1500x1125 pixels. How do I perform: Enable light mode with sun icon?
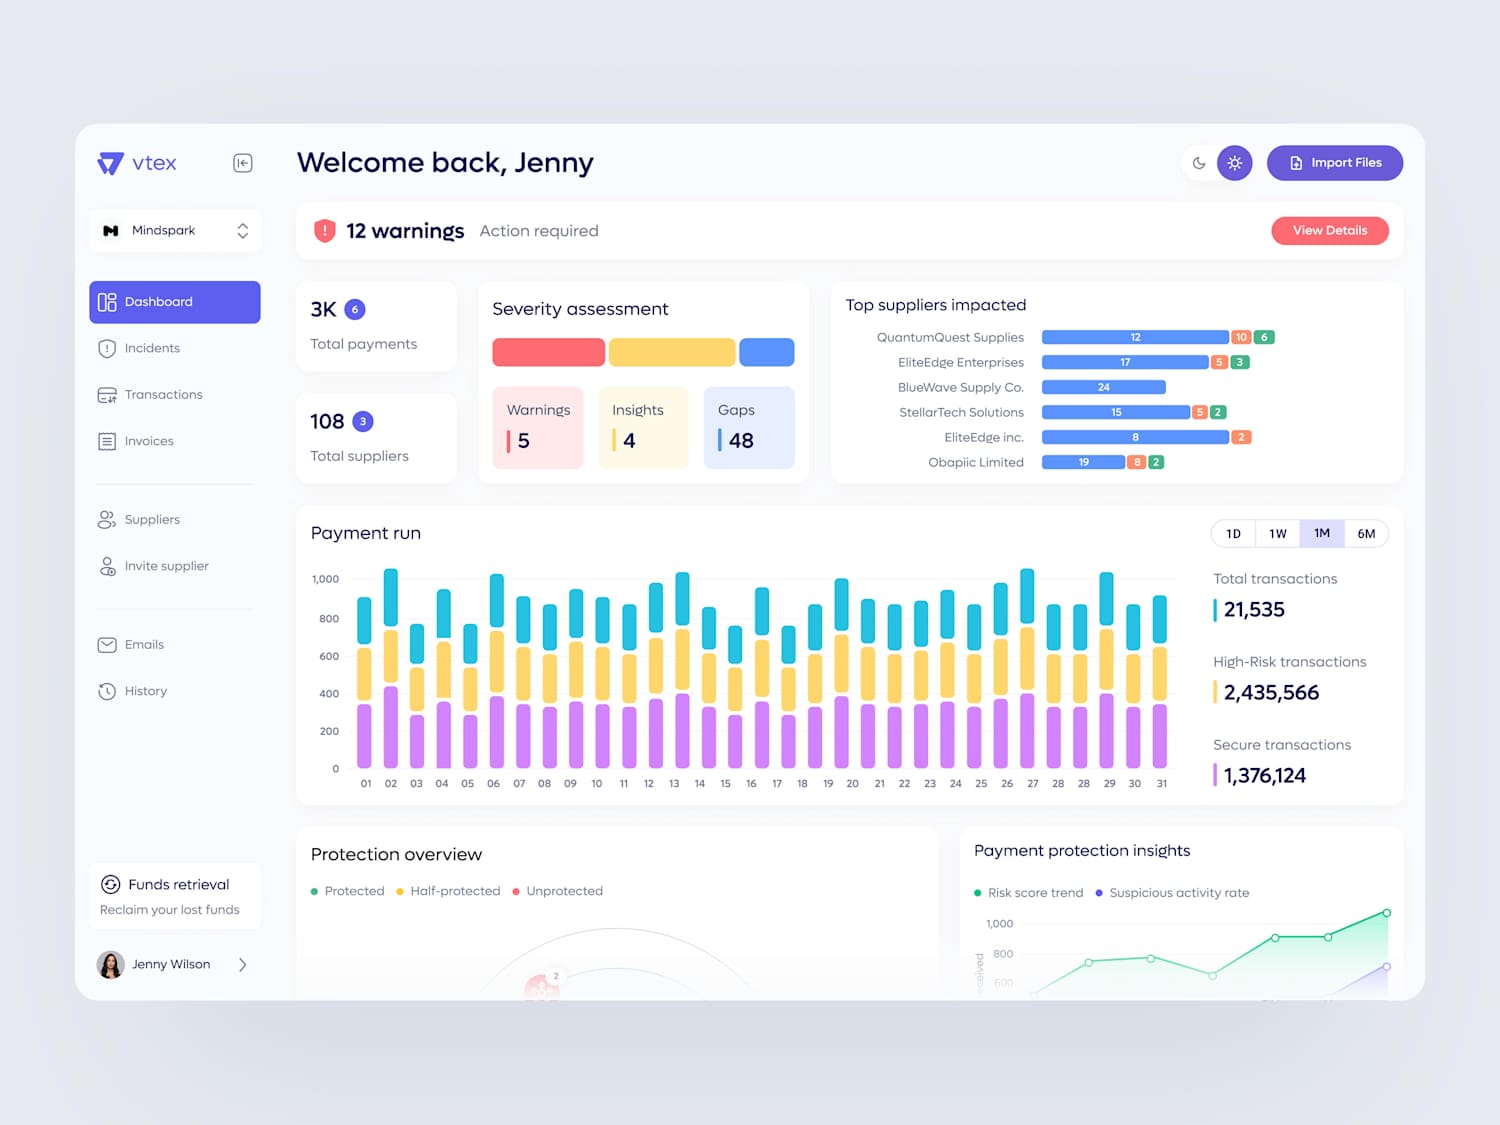click(x=1235, y=163)
